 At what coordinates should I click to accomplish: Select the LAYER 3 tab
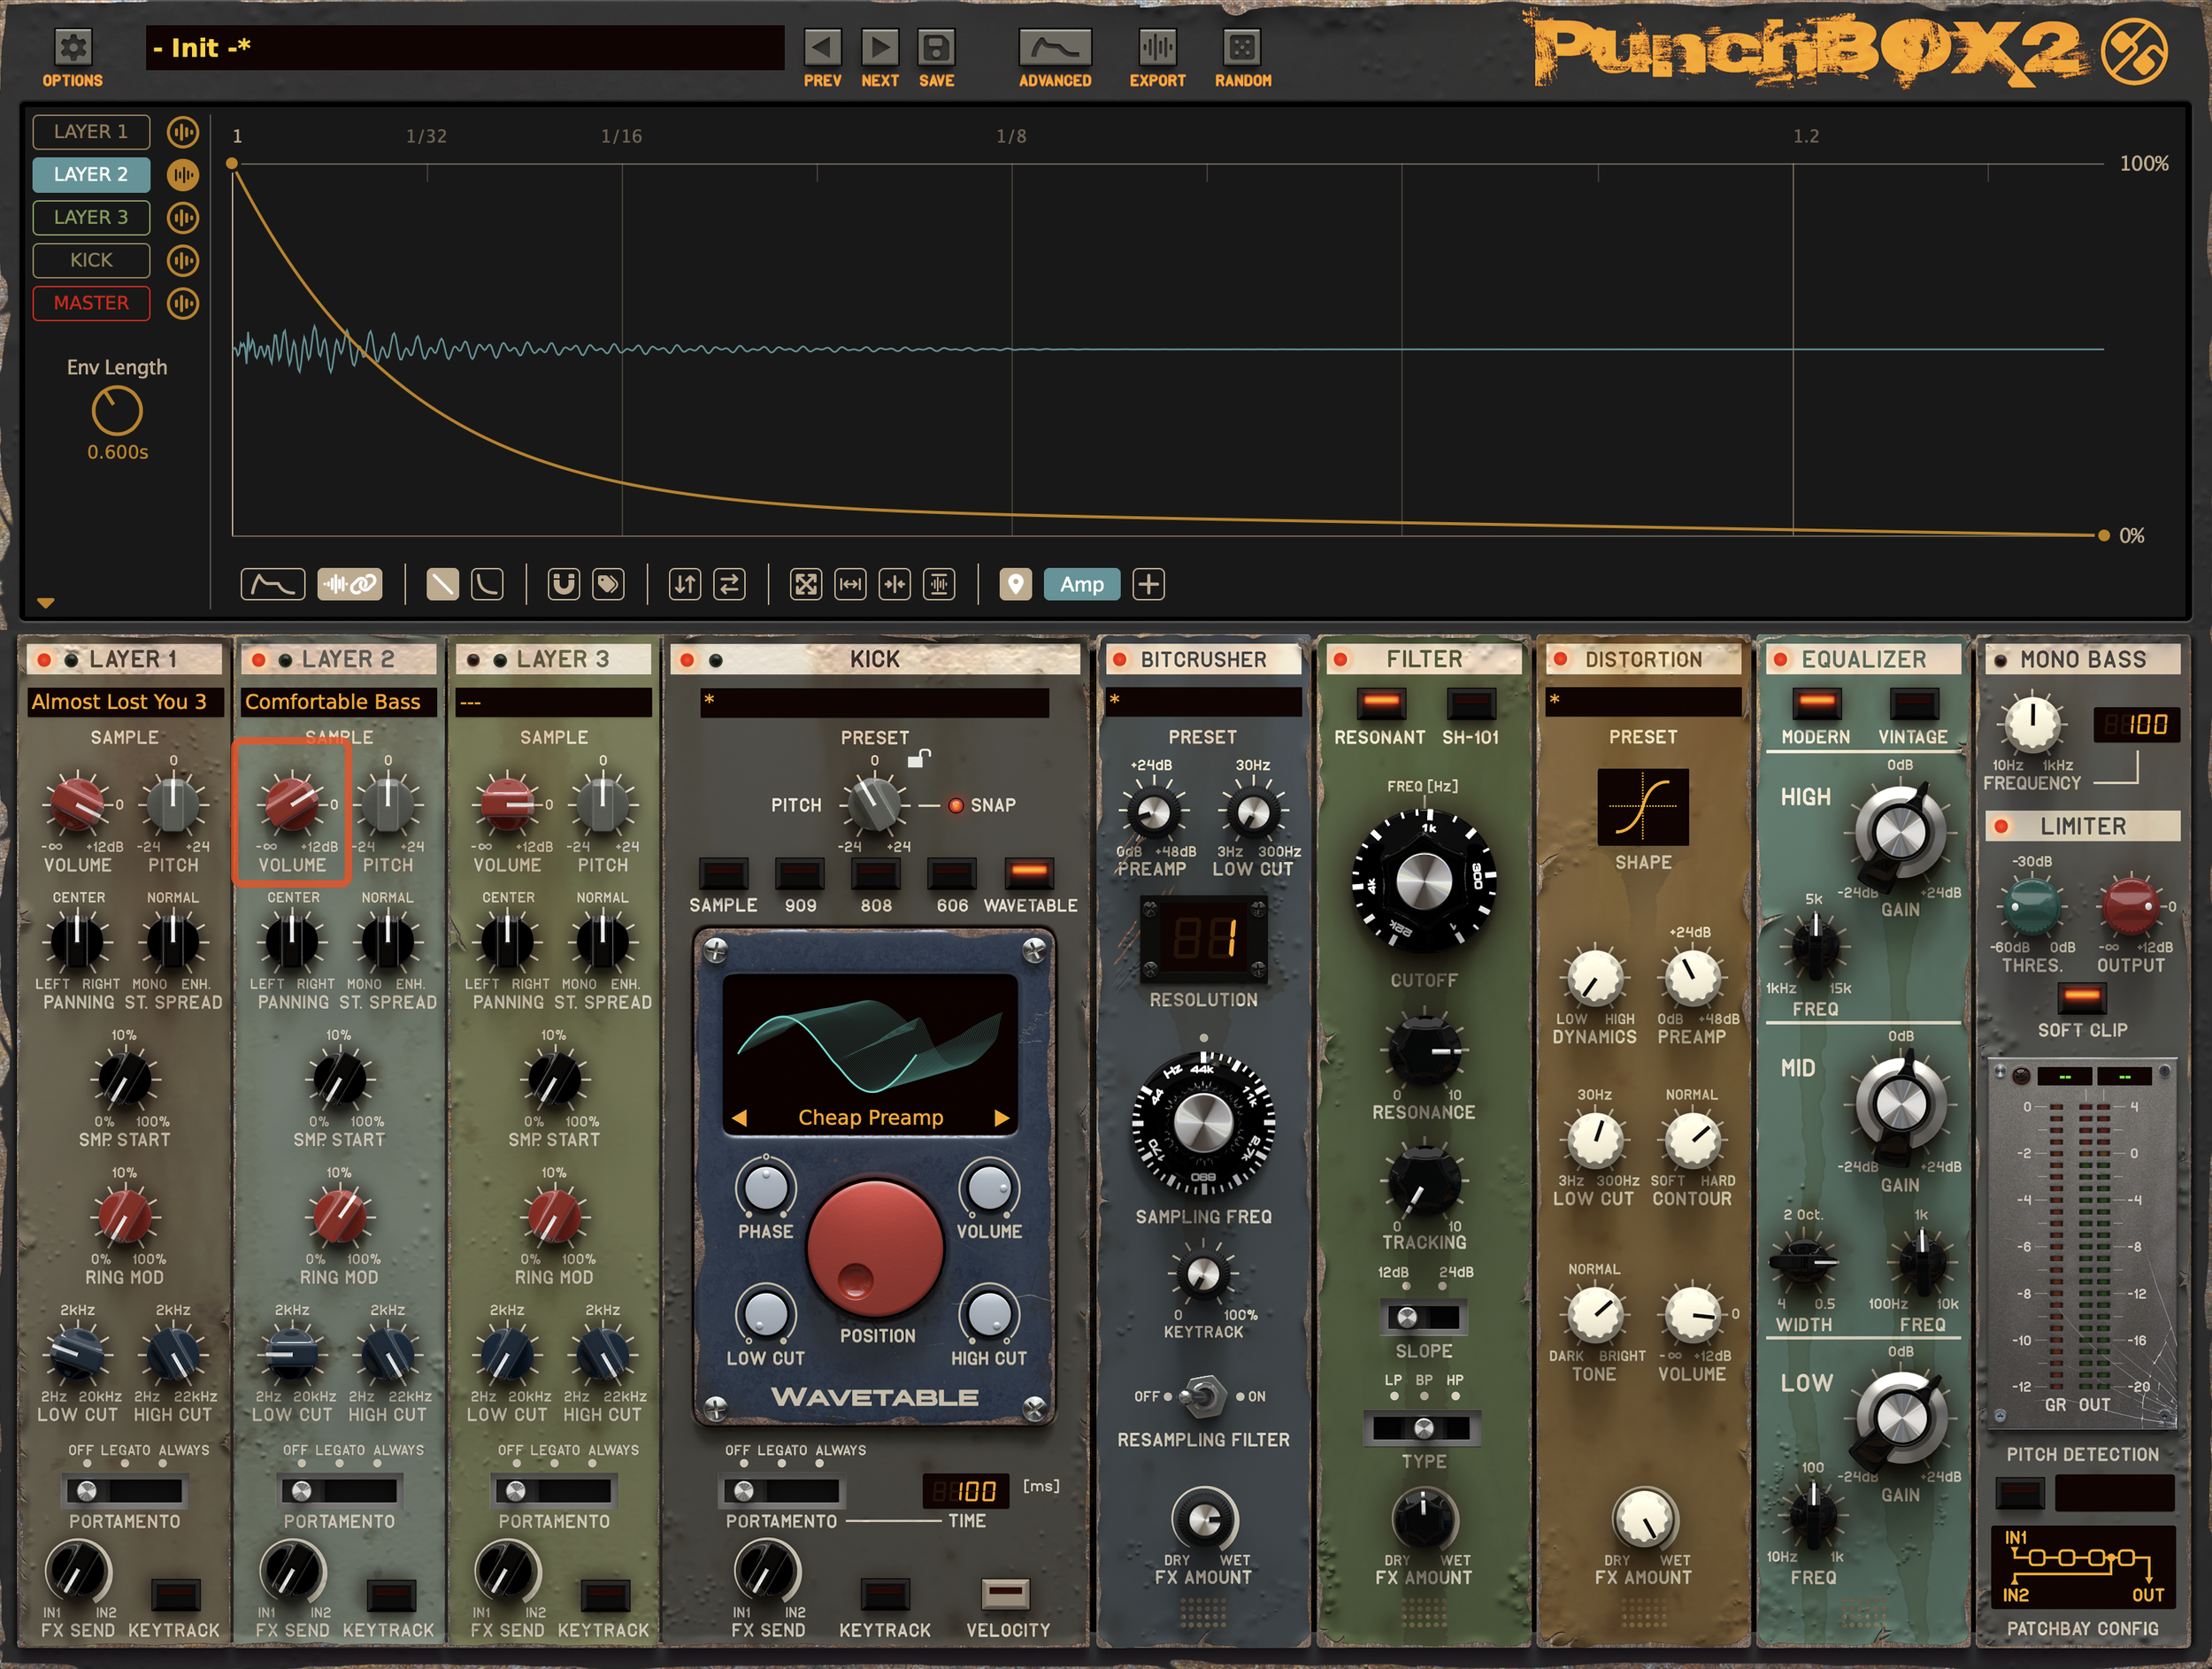coord(91,218)
